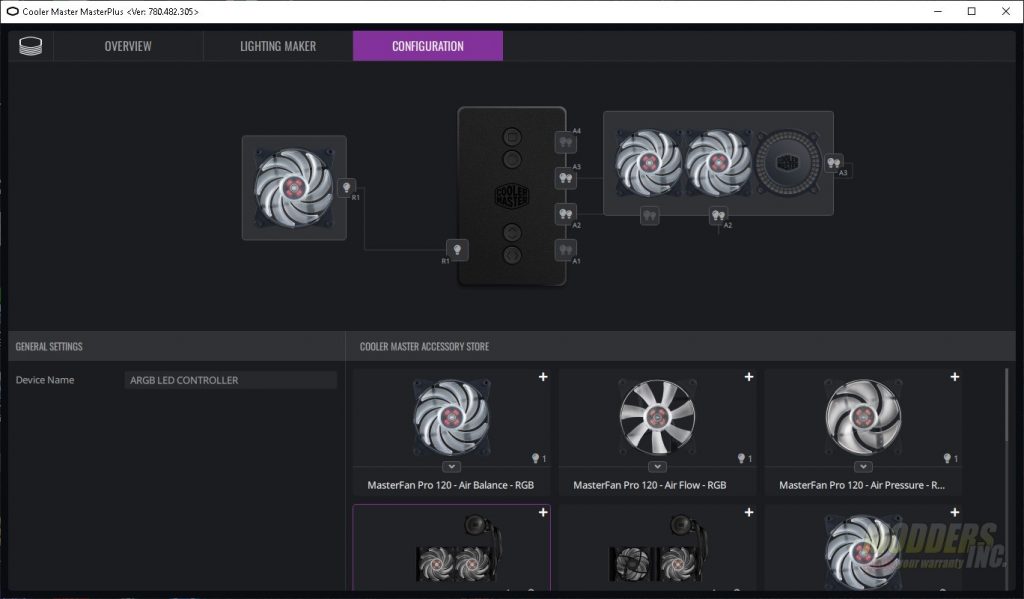Click the COOLER MASTER ACCESSORY STORE header
Image resolution: width=1024 pixels, height=599 pixels.
pyautogui.click(x=424, y=346)
